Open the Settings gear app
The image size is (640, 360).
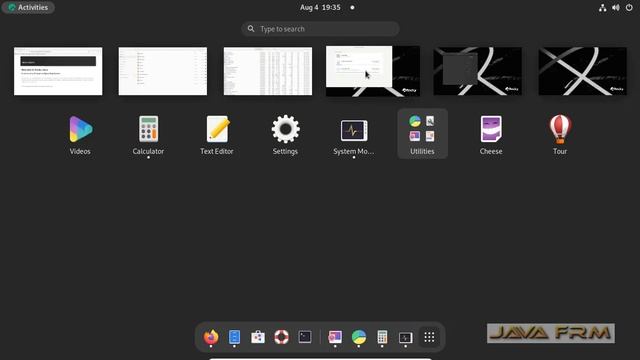pos(285,135)
